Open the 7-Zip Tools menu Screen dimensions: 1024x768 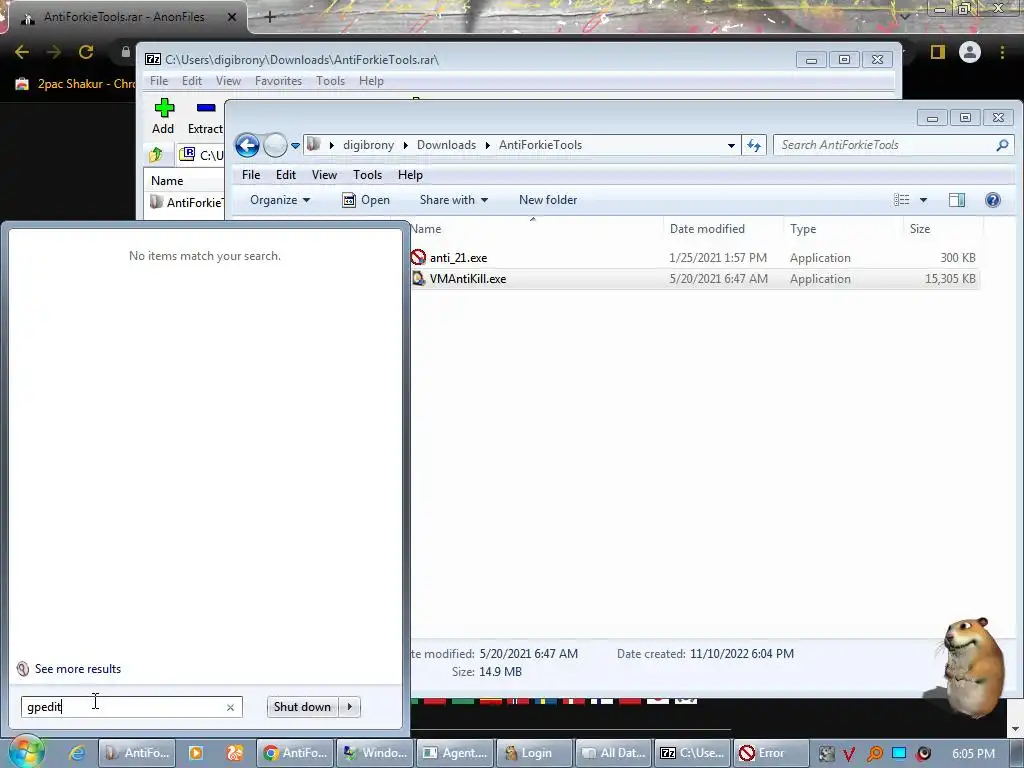[330, 81]
